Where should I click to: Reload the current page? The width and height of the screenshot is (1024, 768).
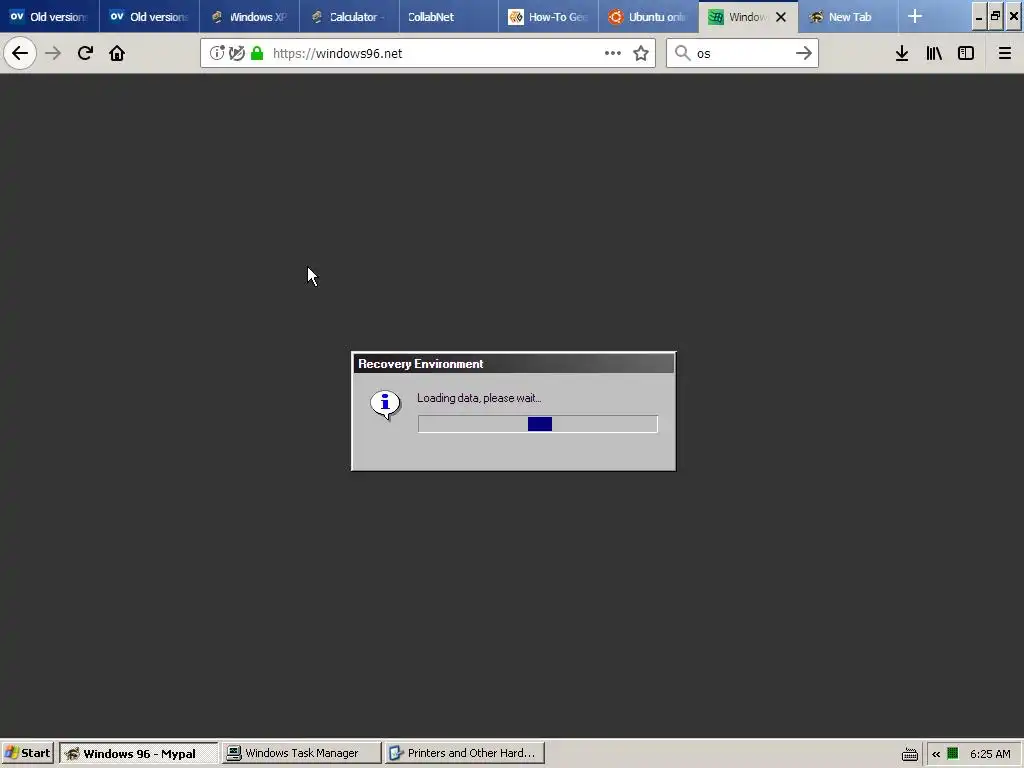pos(85,53)
